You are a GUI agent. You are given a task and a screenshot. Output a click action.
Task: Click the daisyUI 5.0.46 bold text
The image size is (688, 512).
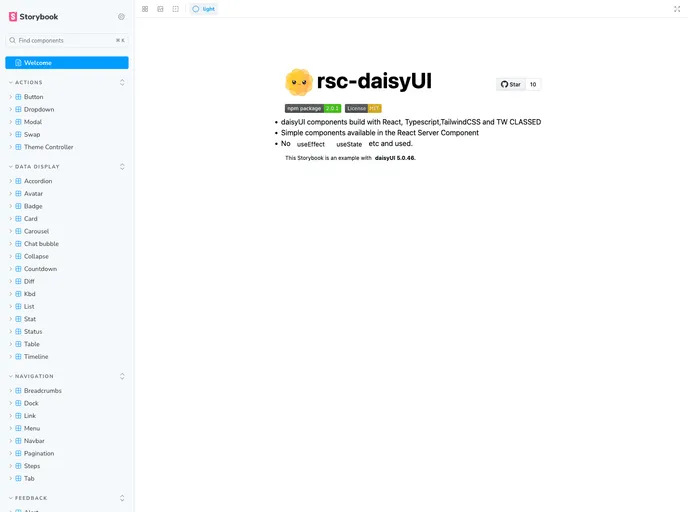coord(395,158)
